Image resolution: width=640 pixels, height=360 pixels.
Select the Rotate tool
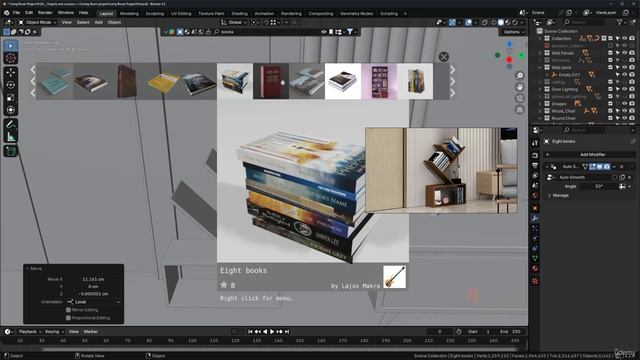click(11, 85)
